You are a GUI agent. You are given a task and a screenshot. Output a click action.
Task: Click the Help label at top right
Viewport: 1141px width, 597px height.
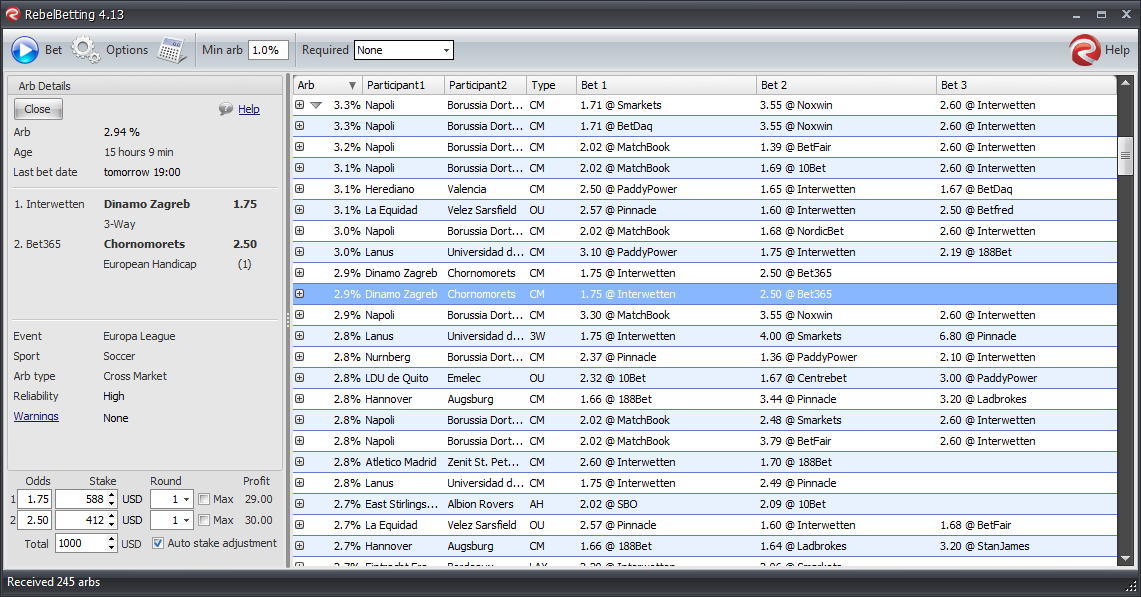tap(1117, 50)
